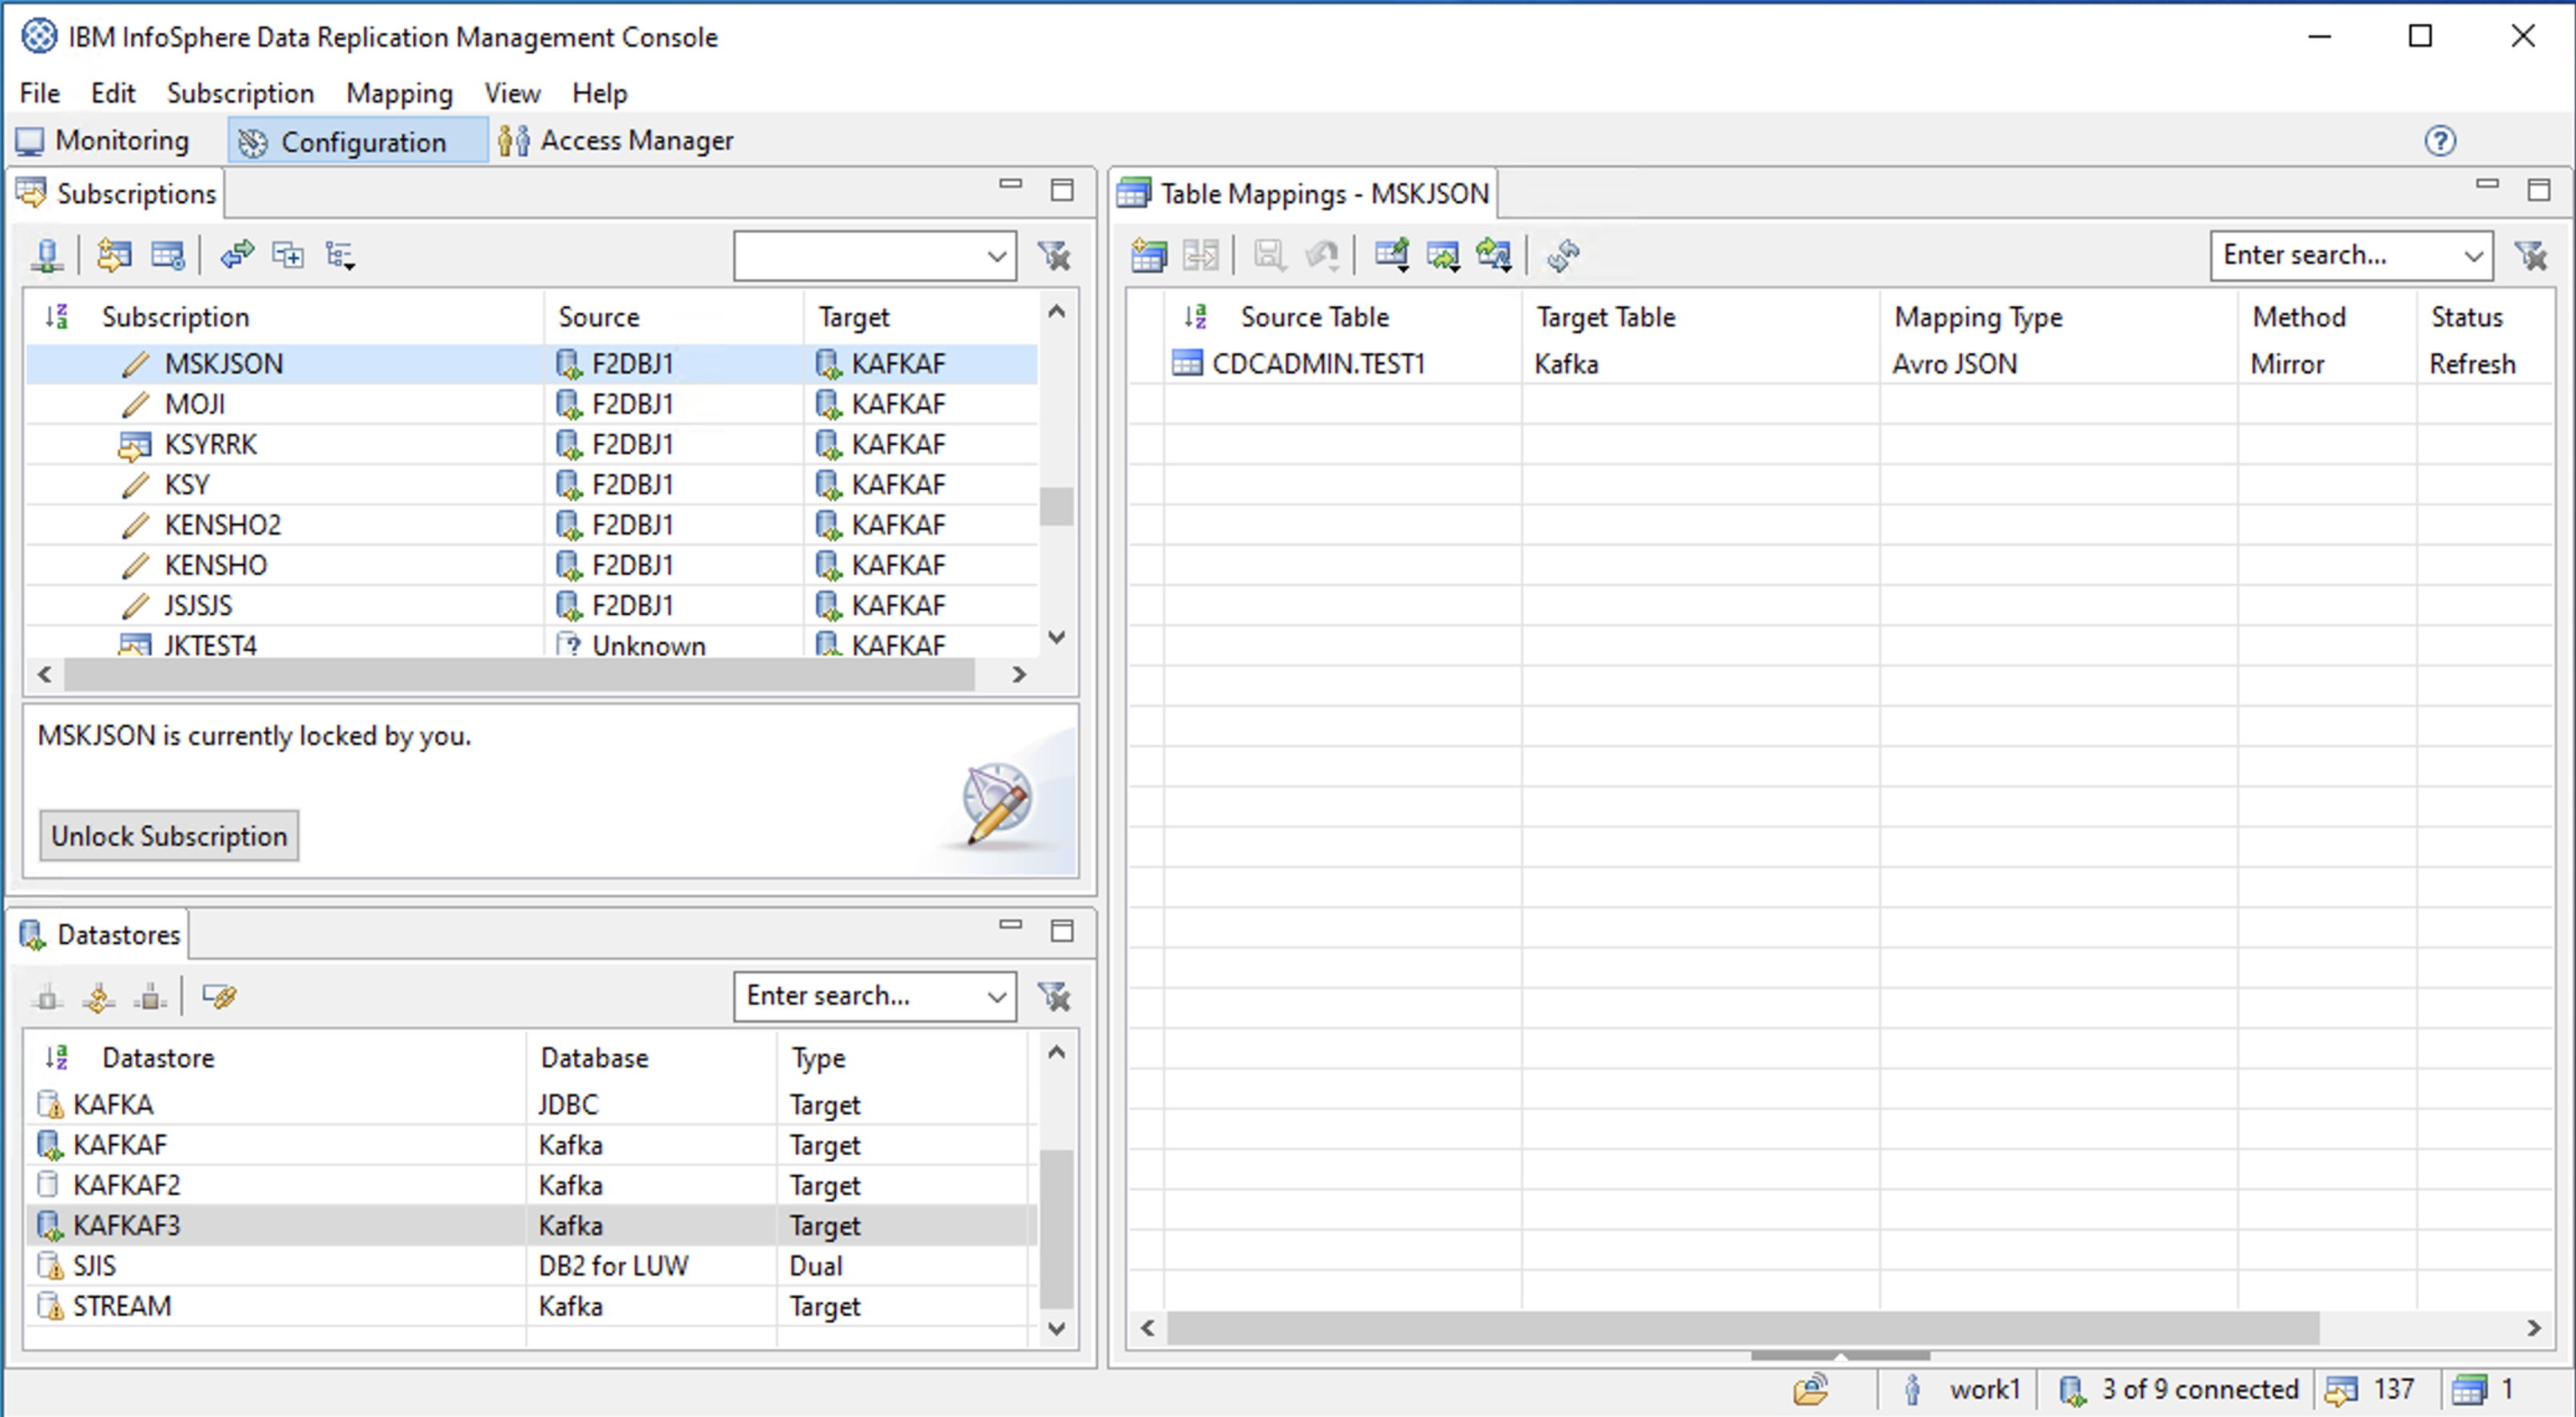Expand the Table Mappings search dropdown

pos(2473,255)
